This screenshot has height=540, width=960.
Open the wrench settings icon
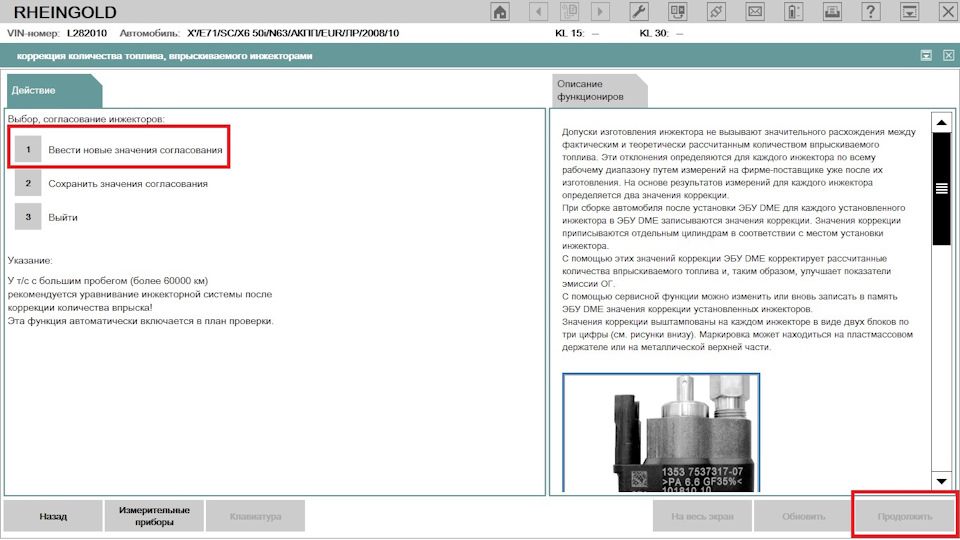[639, 12]
